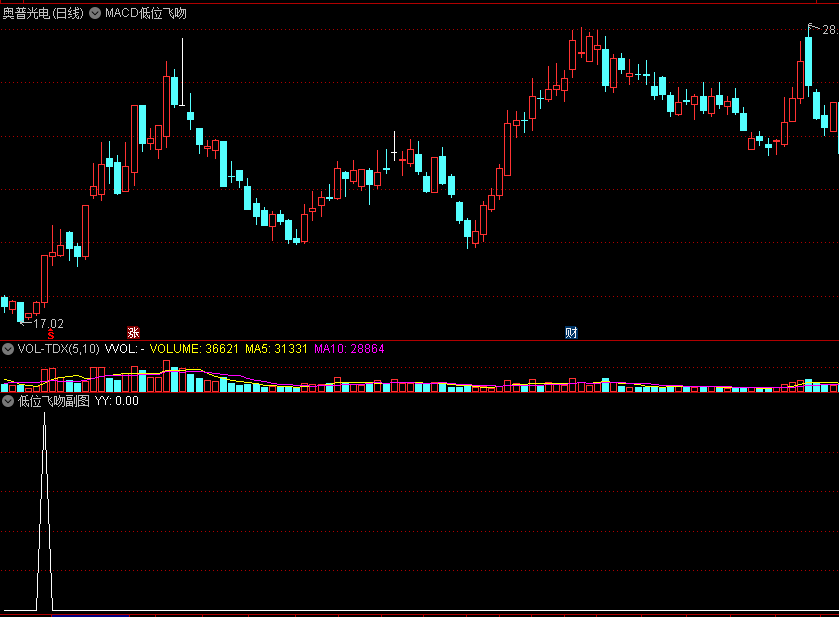This screenshot has width=839, height=617.
Task: Click the 低位飞吻副图 label
Action: pyautogui.click(x=54, y=401)
